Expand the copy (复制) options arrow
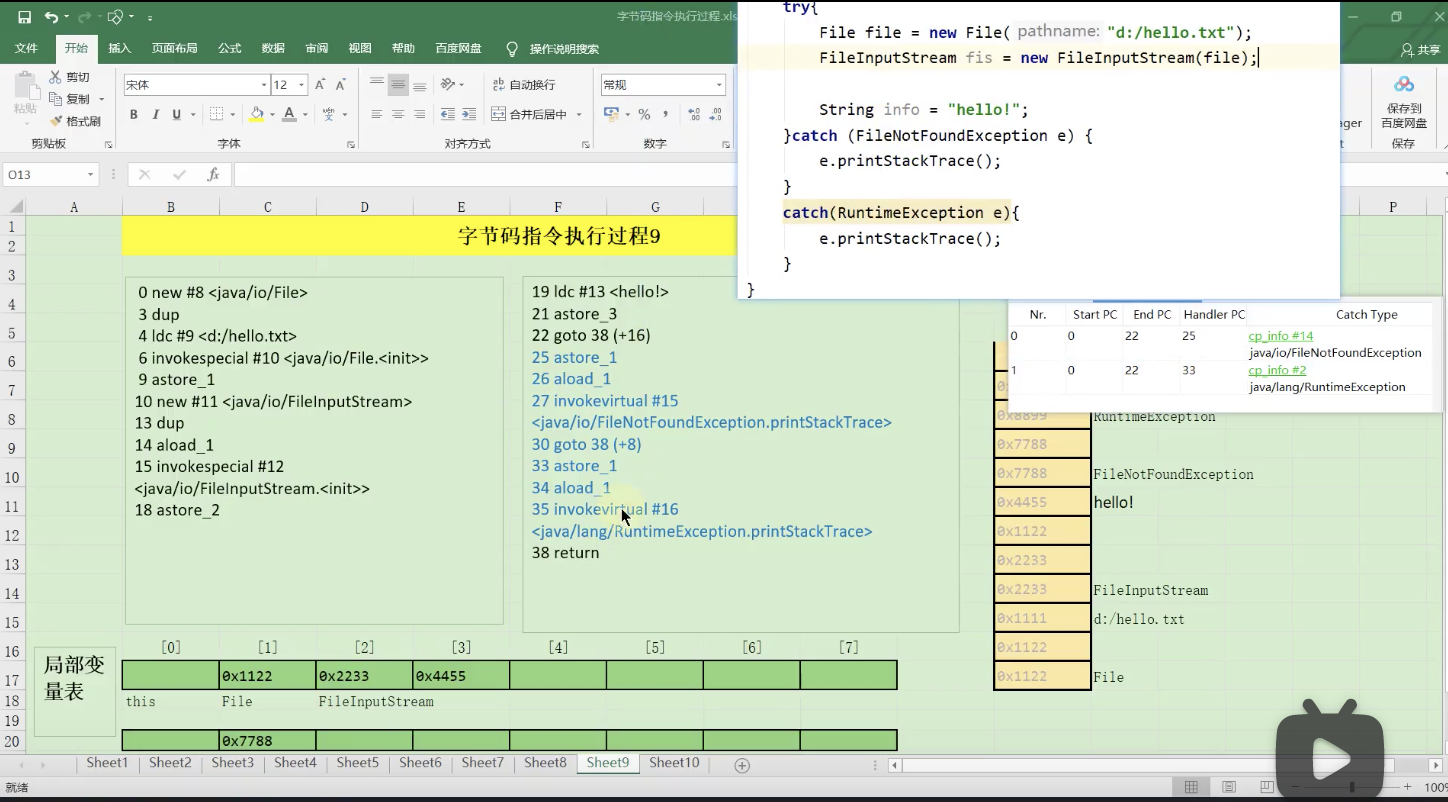Image resolution: width=1448 pixels, height=802 pixels. point(101,100)
